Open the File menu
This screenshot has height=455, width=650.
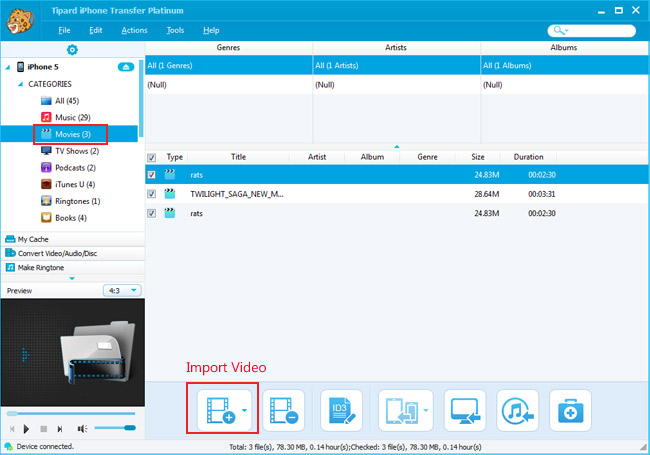[64, 30]
